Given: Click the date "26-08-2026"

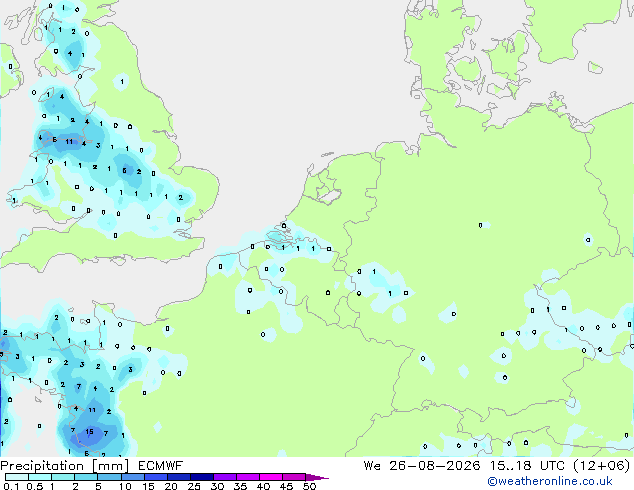Looking at the screenshot, I should 435,466.
